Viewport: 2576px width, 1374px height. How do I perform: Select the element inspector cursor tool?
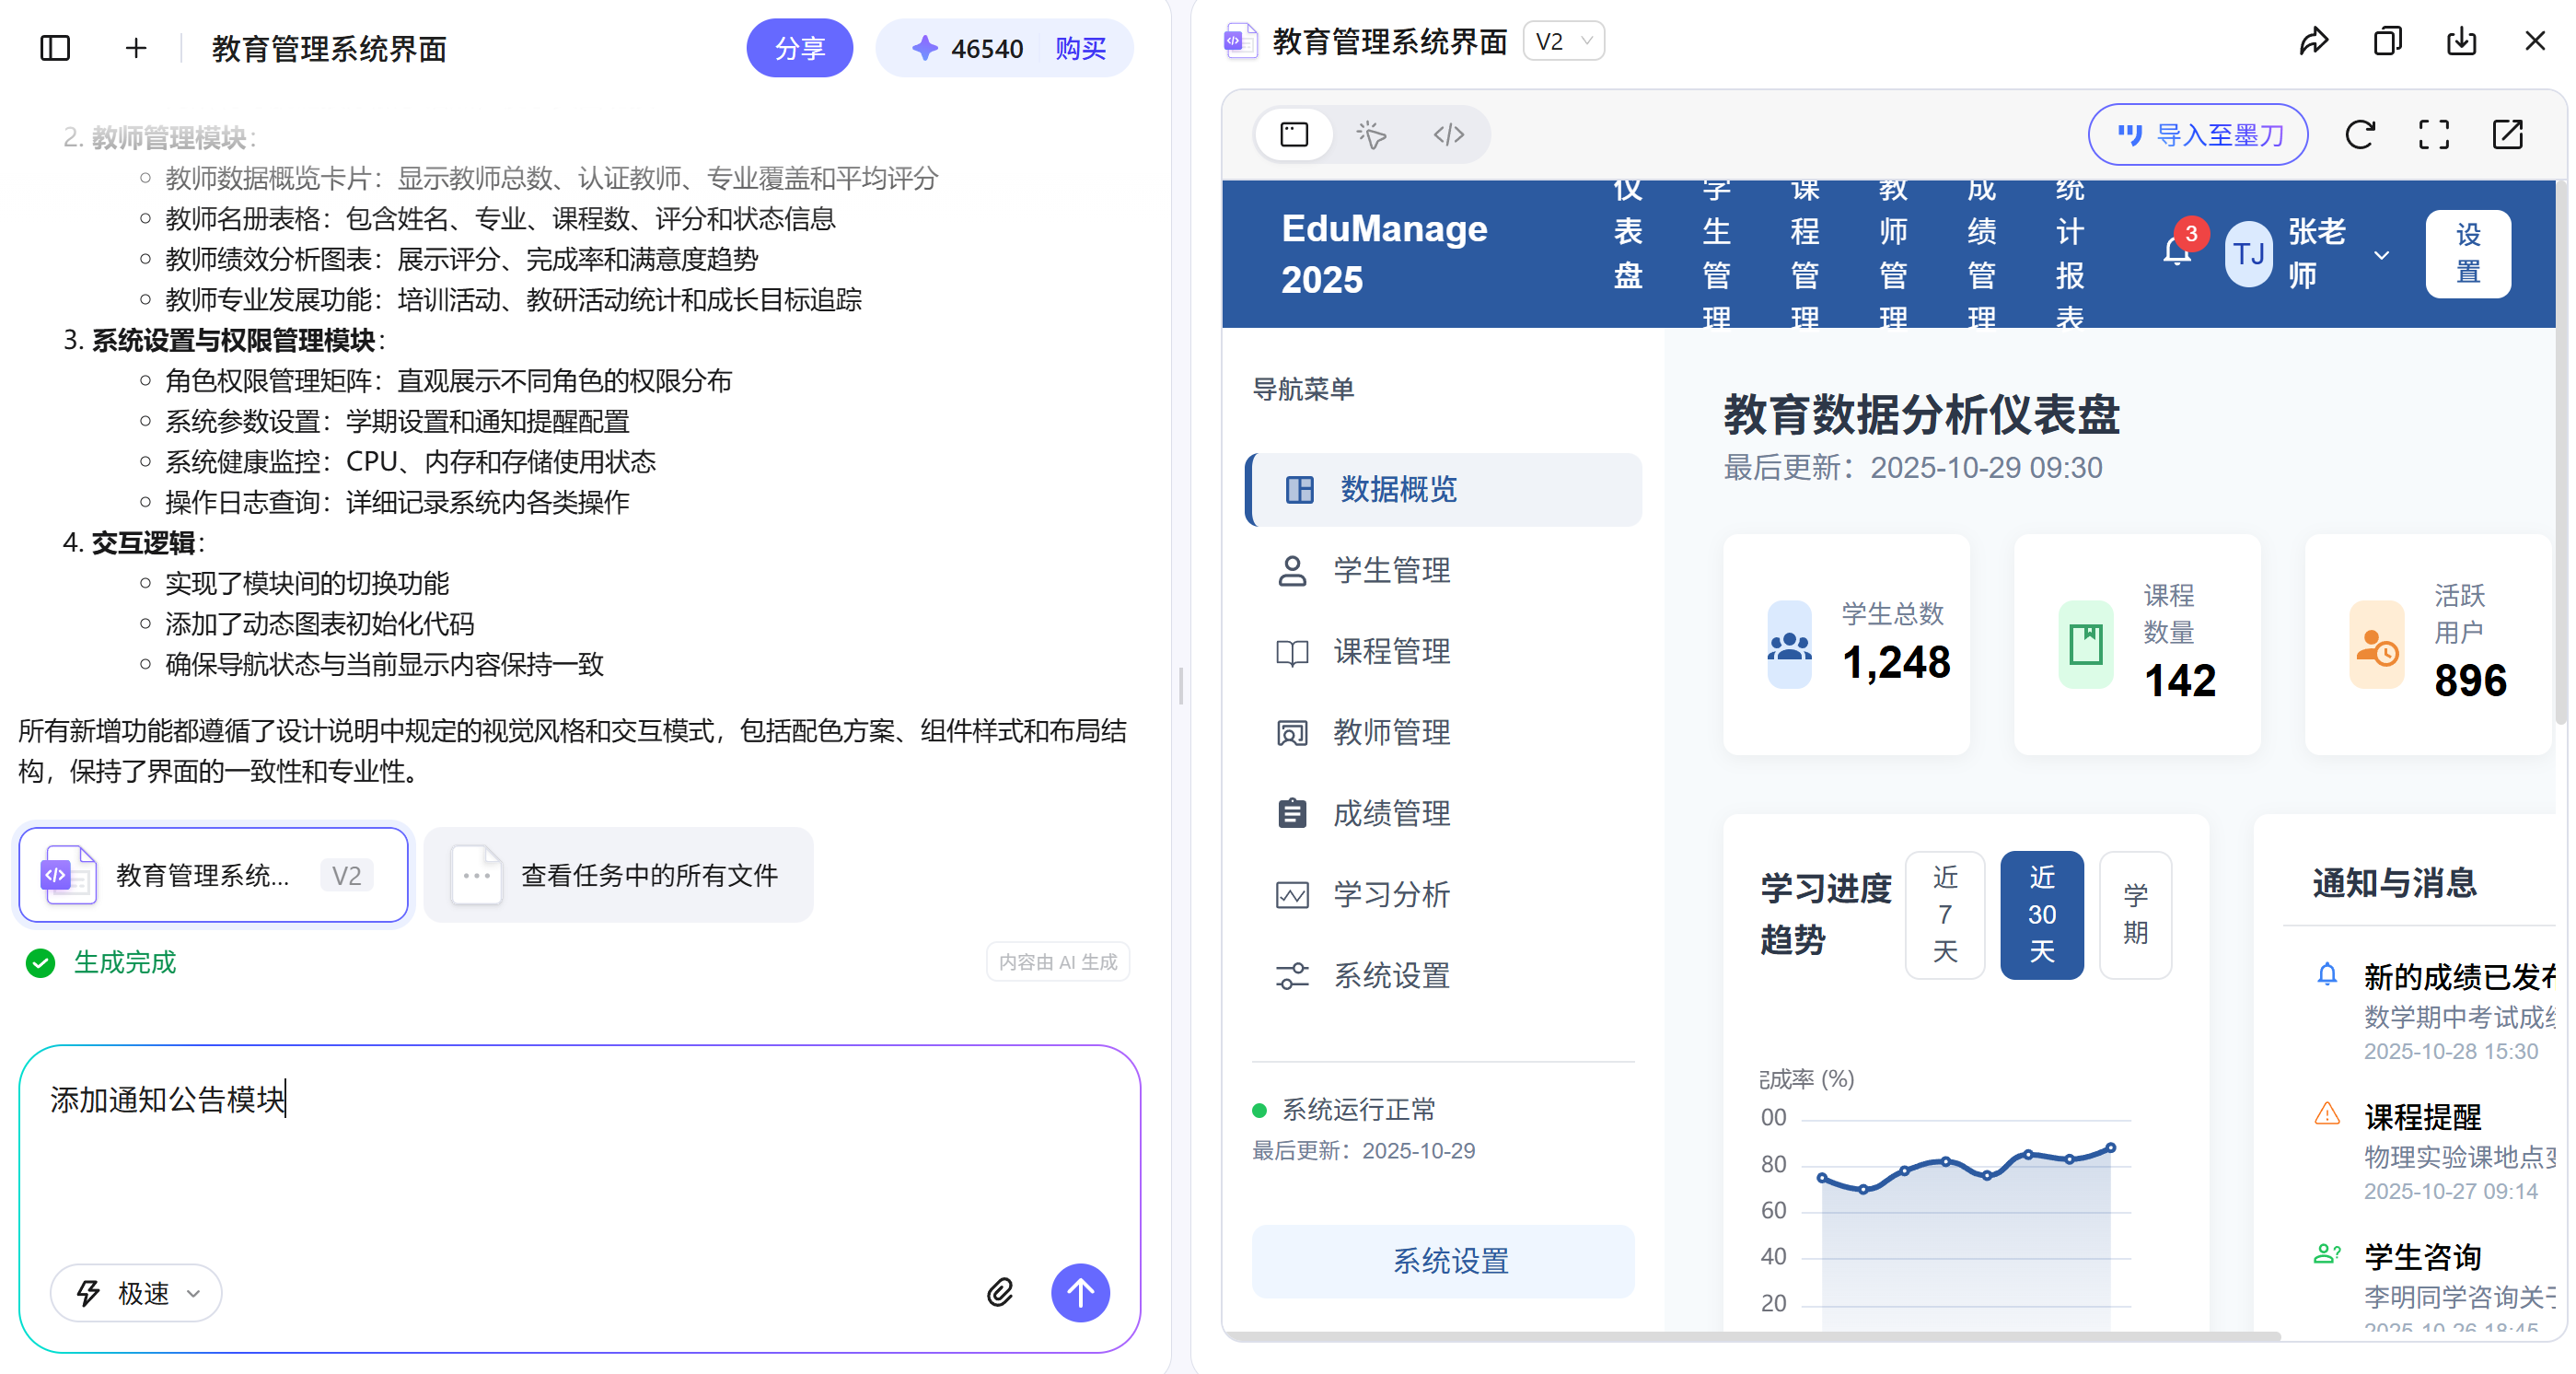pos(1371,134)
